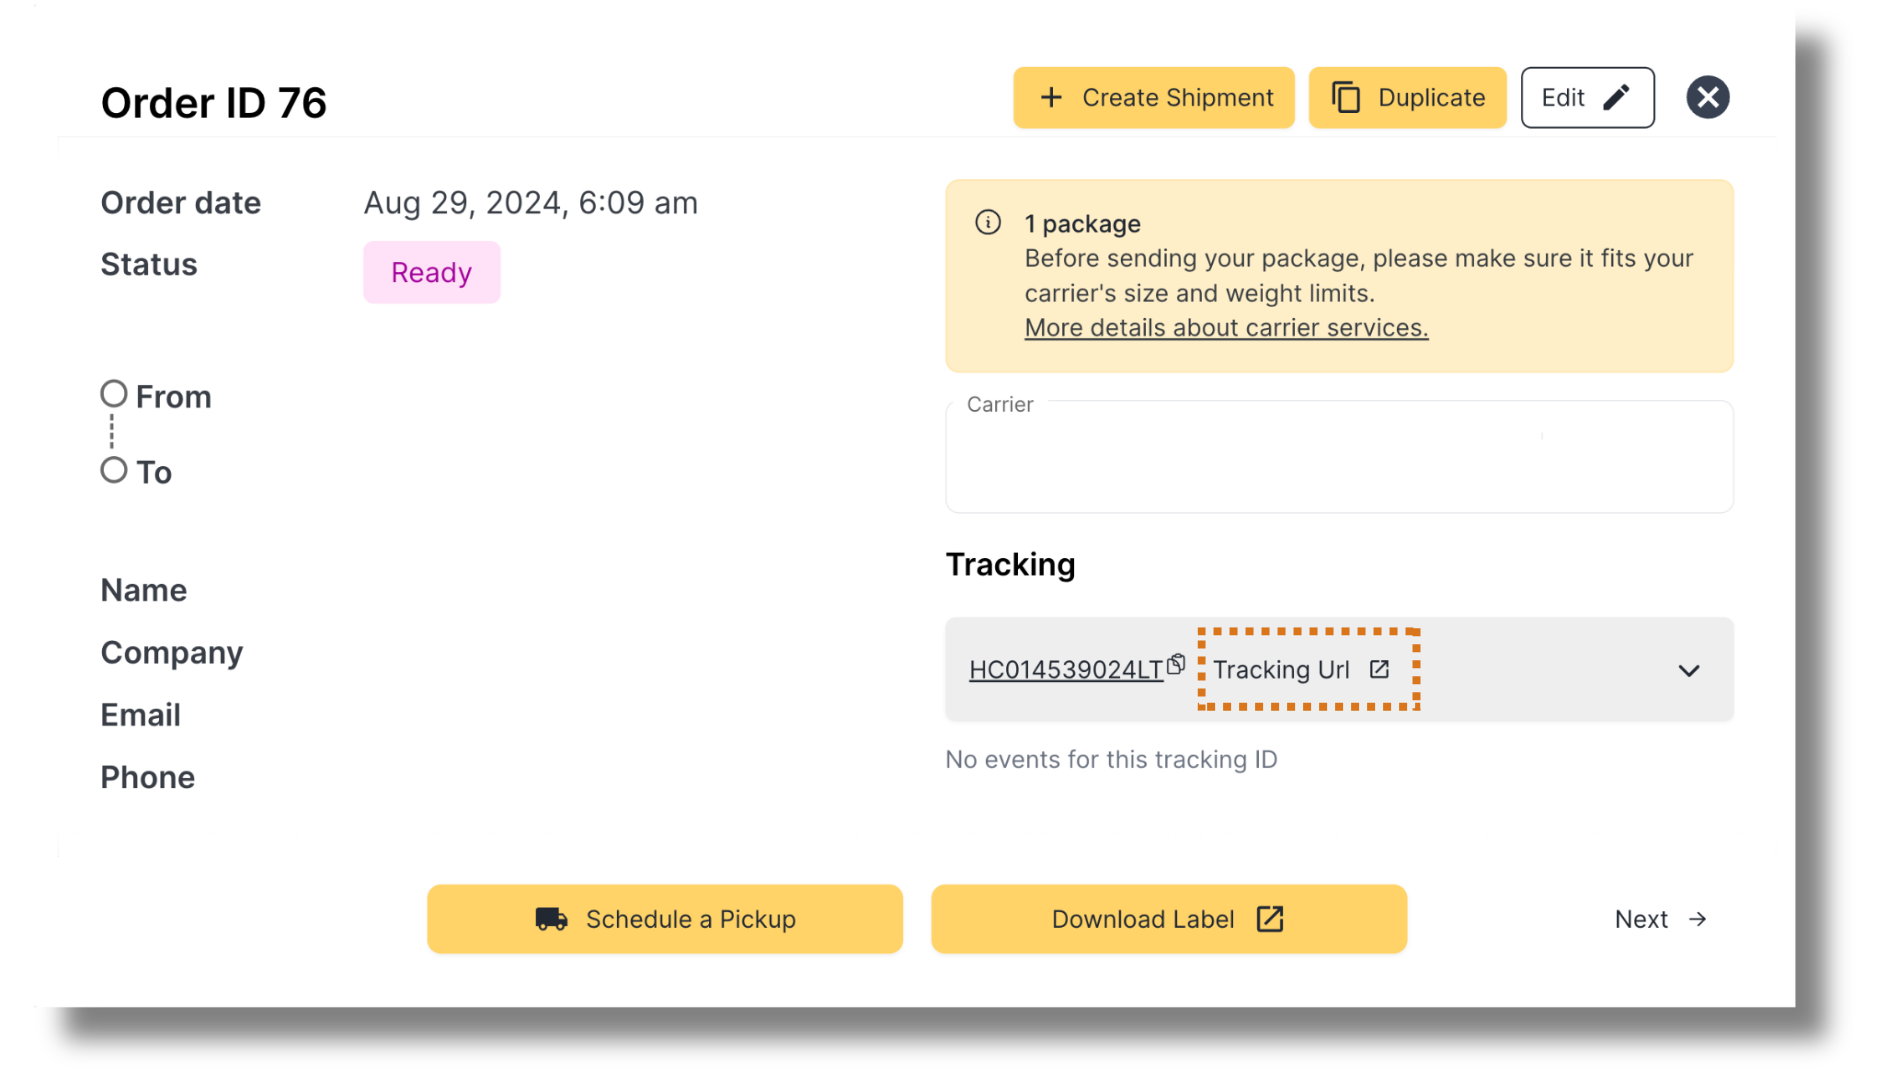Open the Tracking Url external link icon
The height and width of the screenshot is (1078, 1890).
click(1381, 670)
